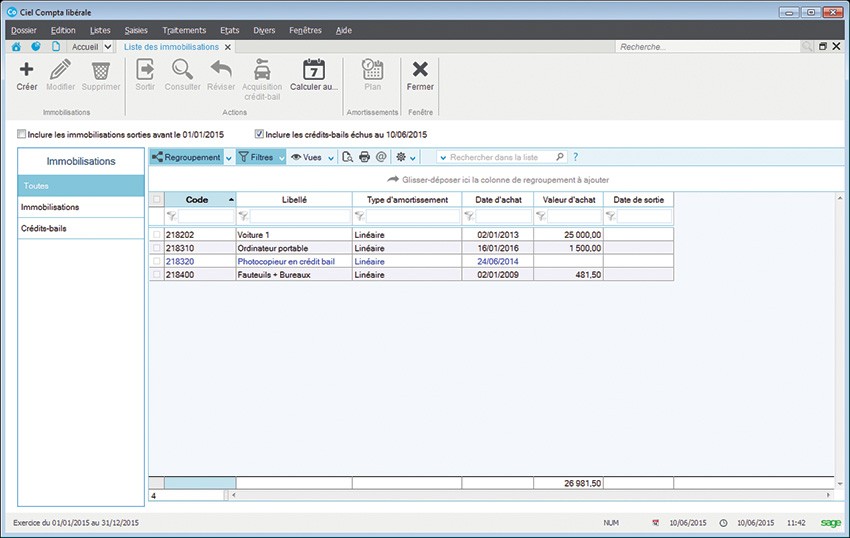850x538 pixels.
Task: Click the printer icon in list toolbar
Action: 364,157
